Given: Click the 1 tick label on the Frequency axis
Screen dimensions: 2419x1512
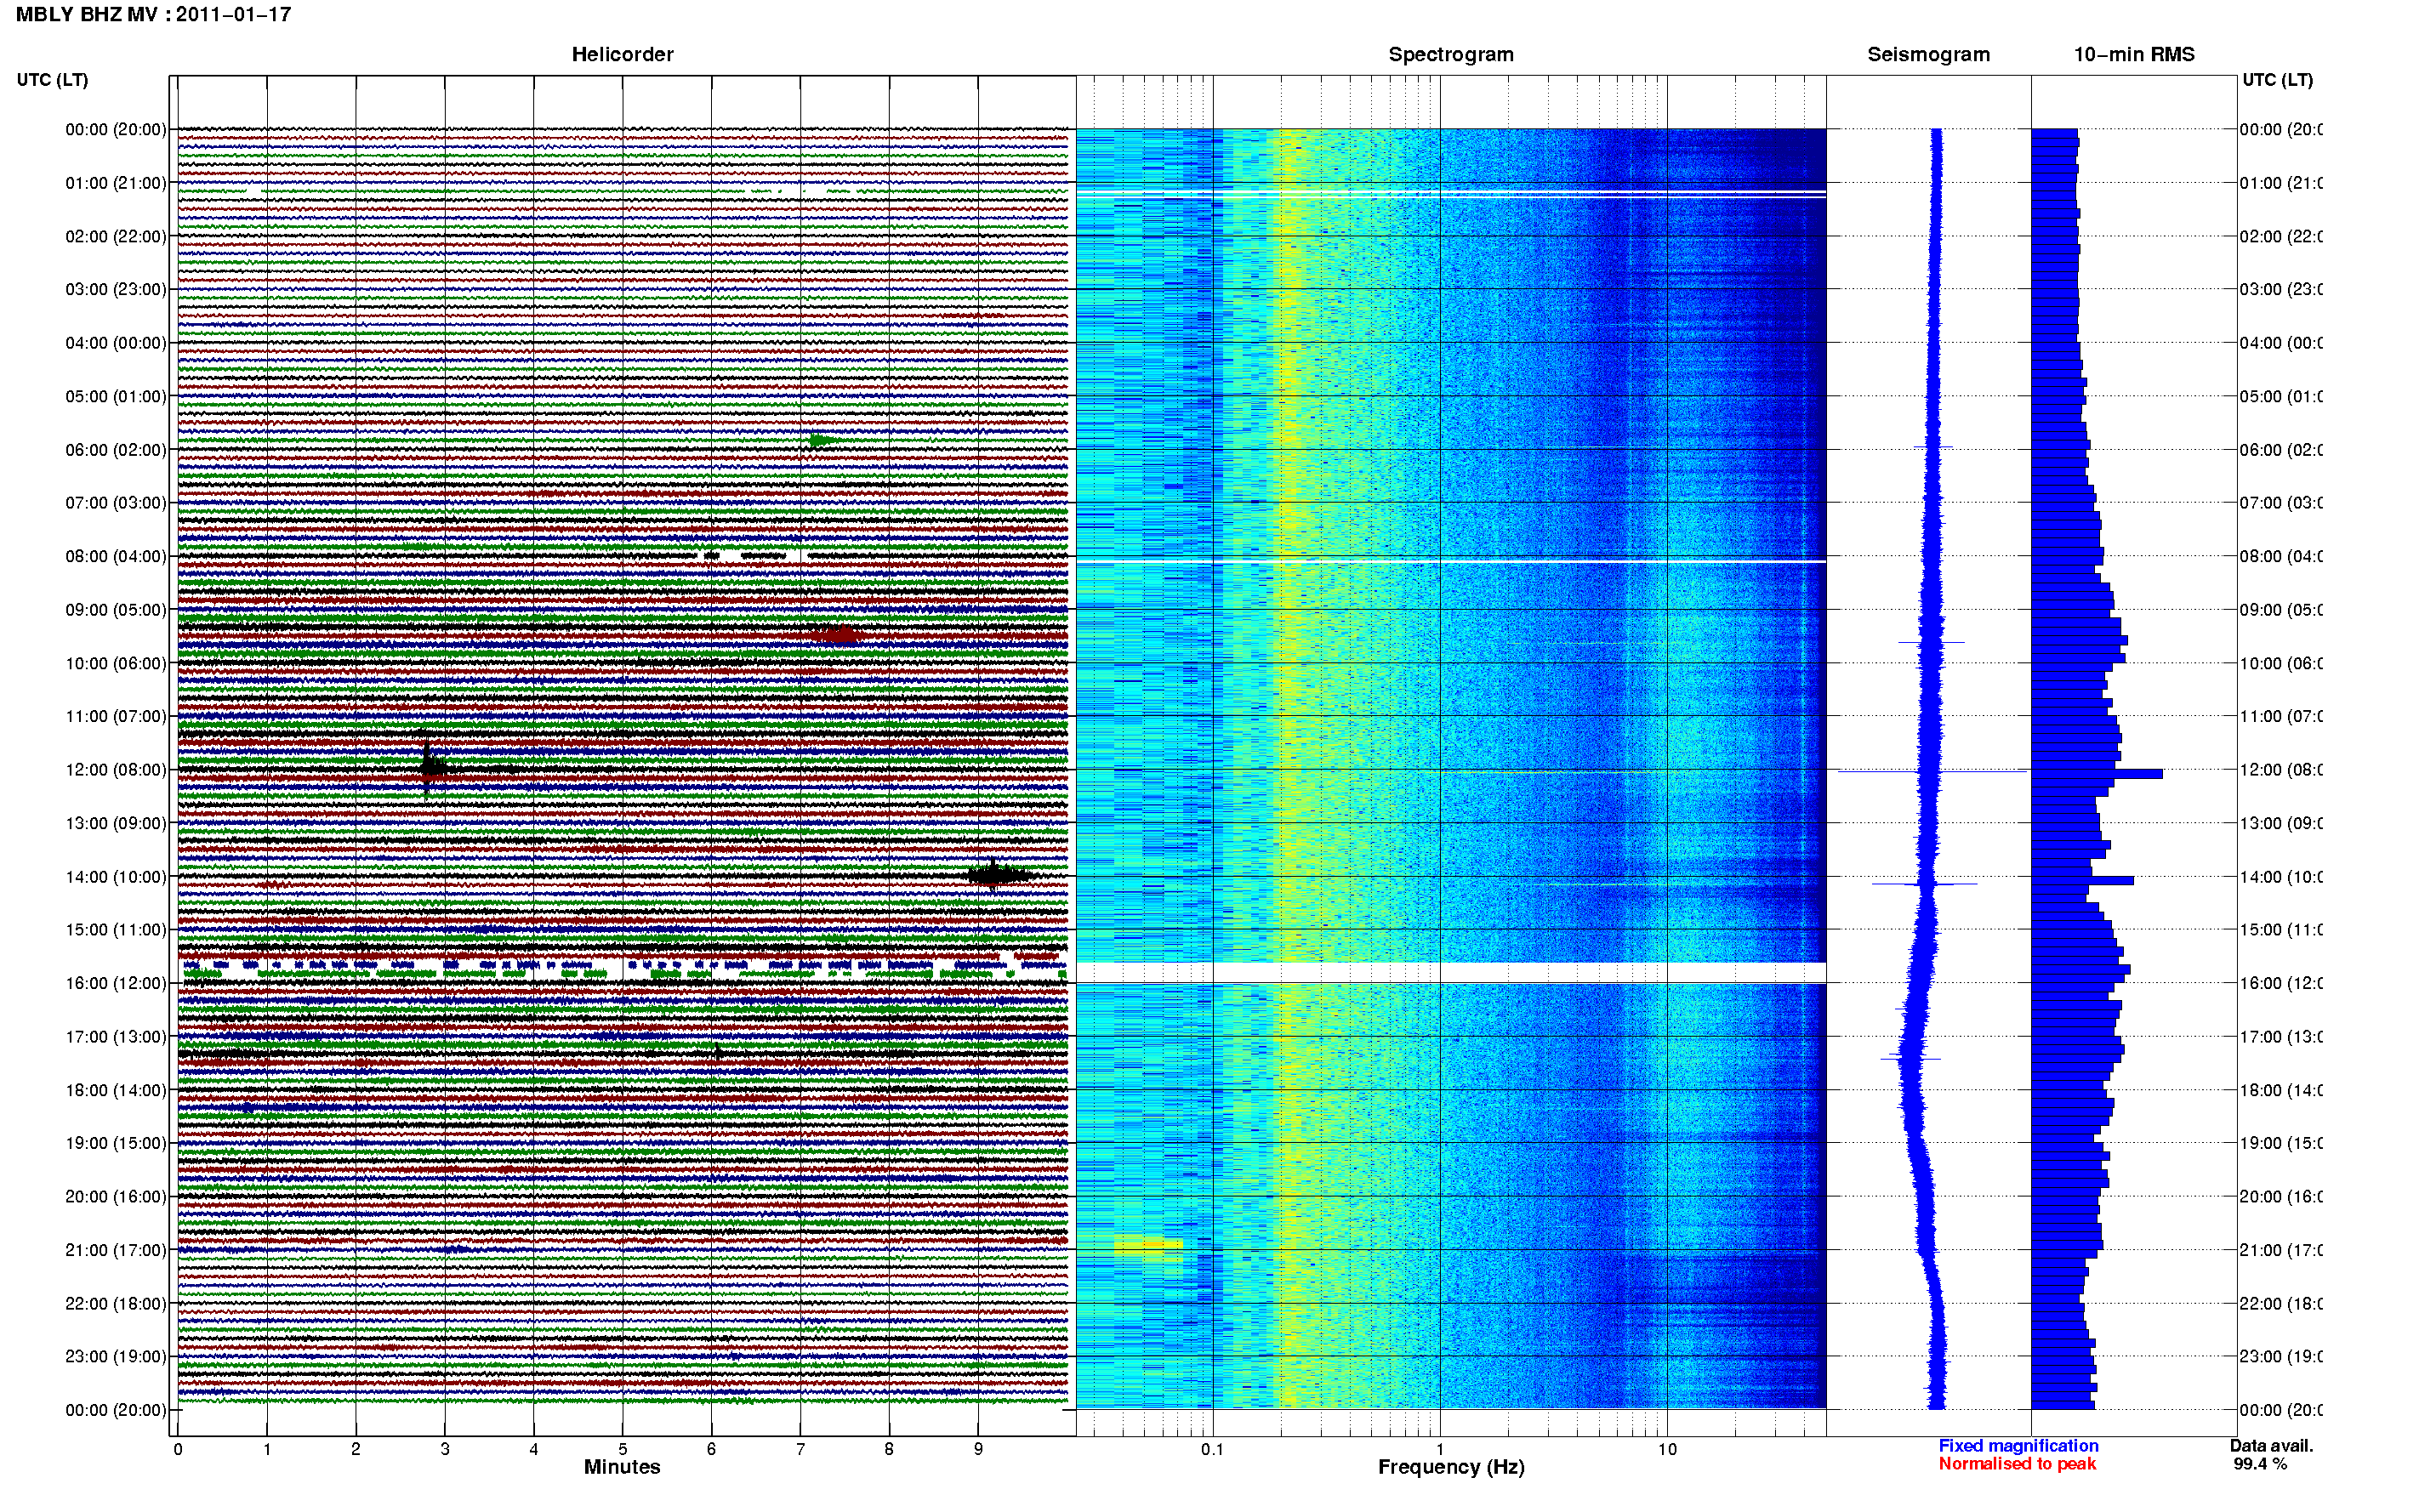Looking at the screenshot, I should [x=1440, y=1449].
